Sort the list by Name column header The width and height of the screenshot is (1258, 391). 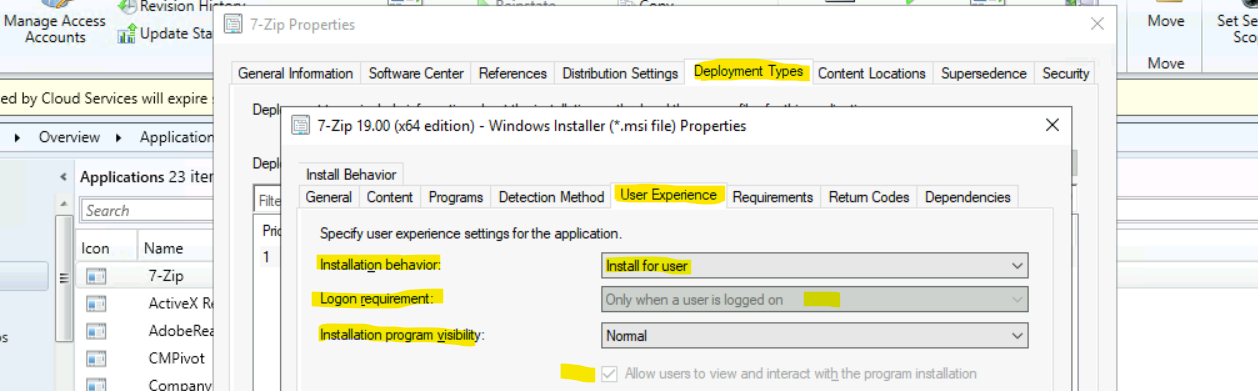click(163, 248)
